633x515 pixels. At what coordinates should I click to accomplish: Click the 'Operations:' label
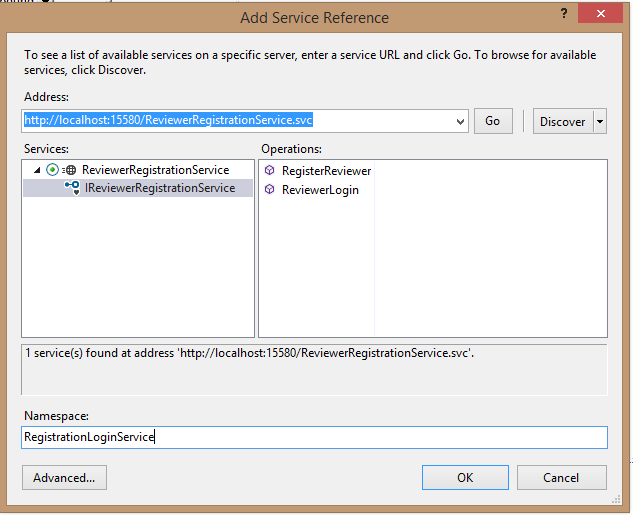pos(291,149)
